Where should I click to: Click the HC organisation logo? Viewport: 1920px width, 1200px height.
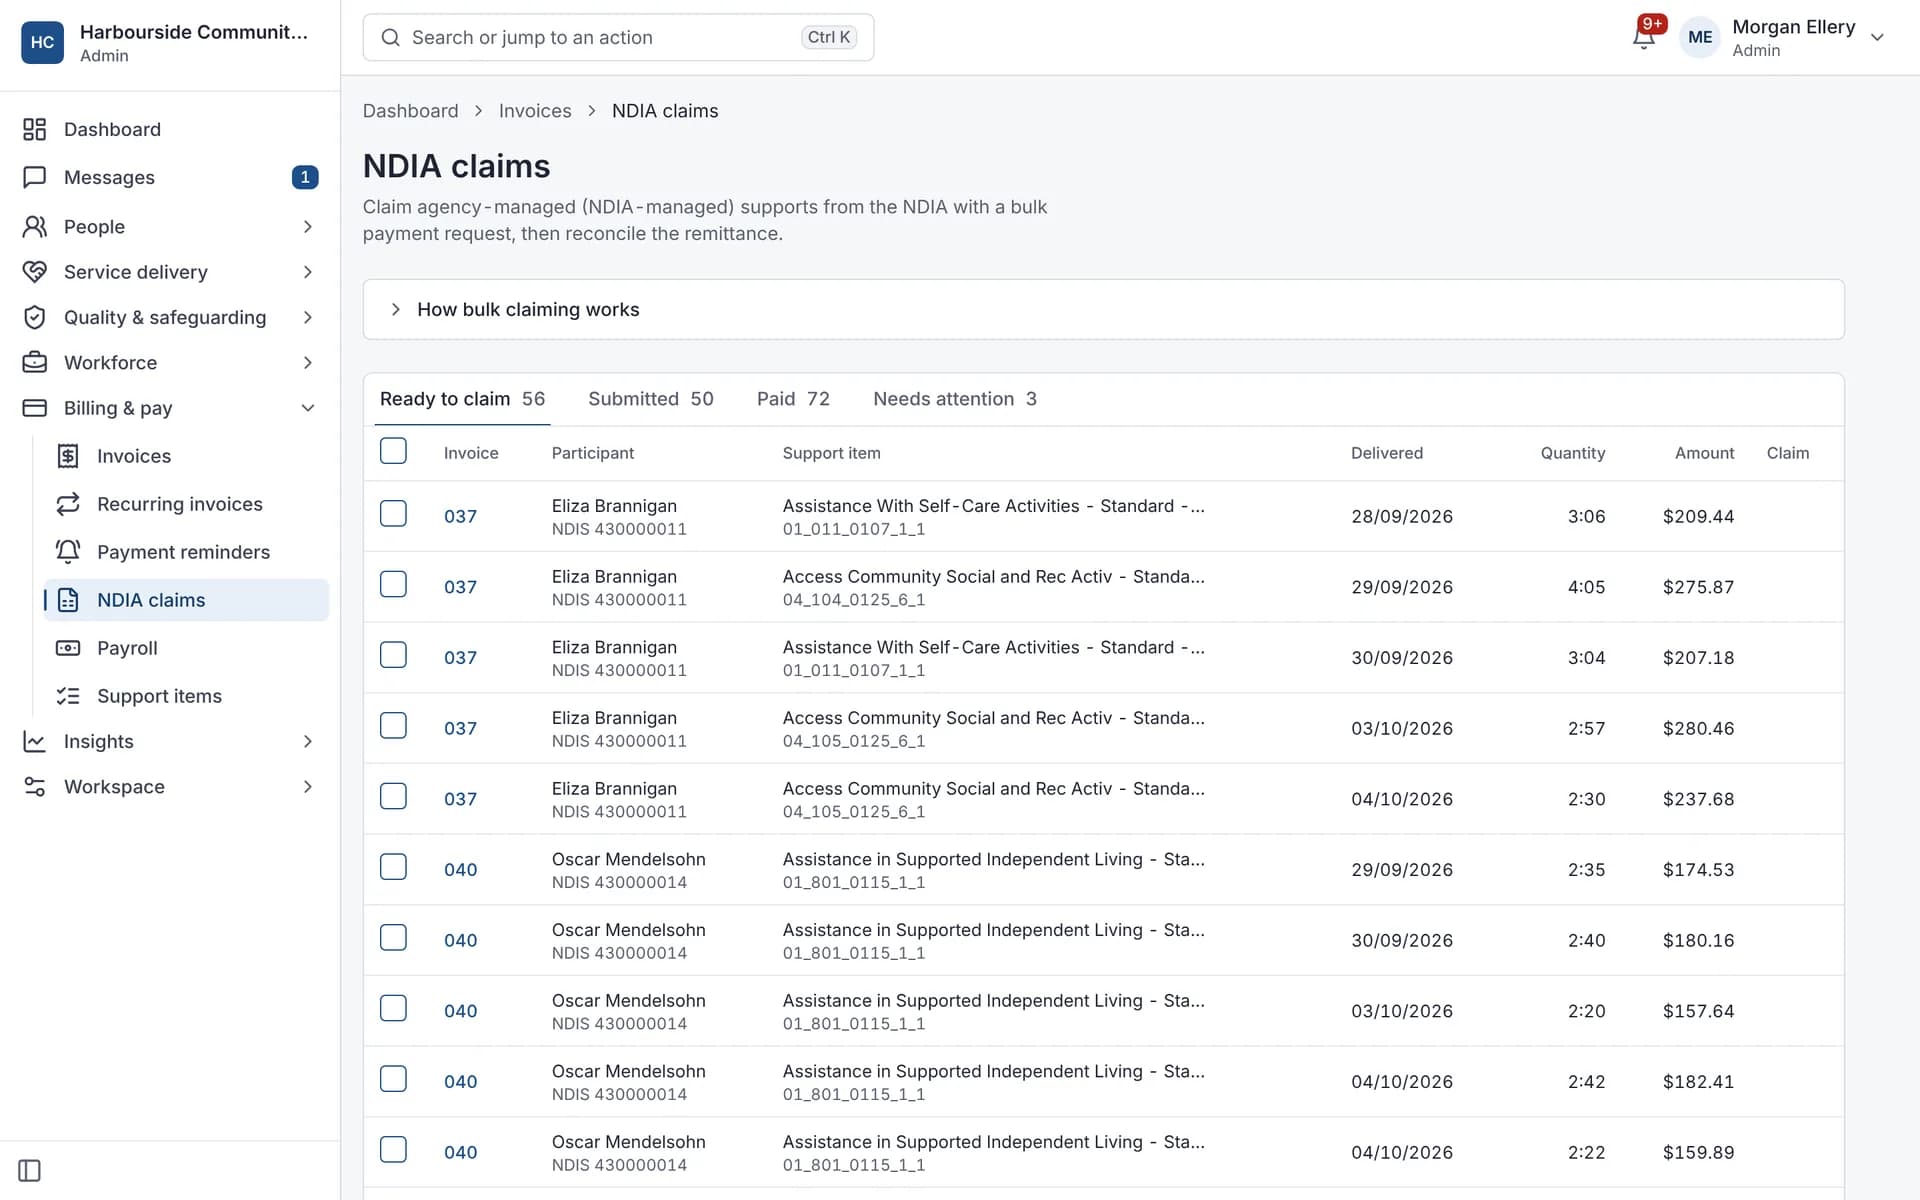(x=42, y=42)
